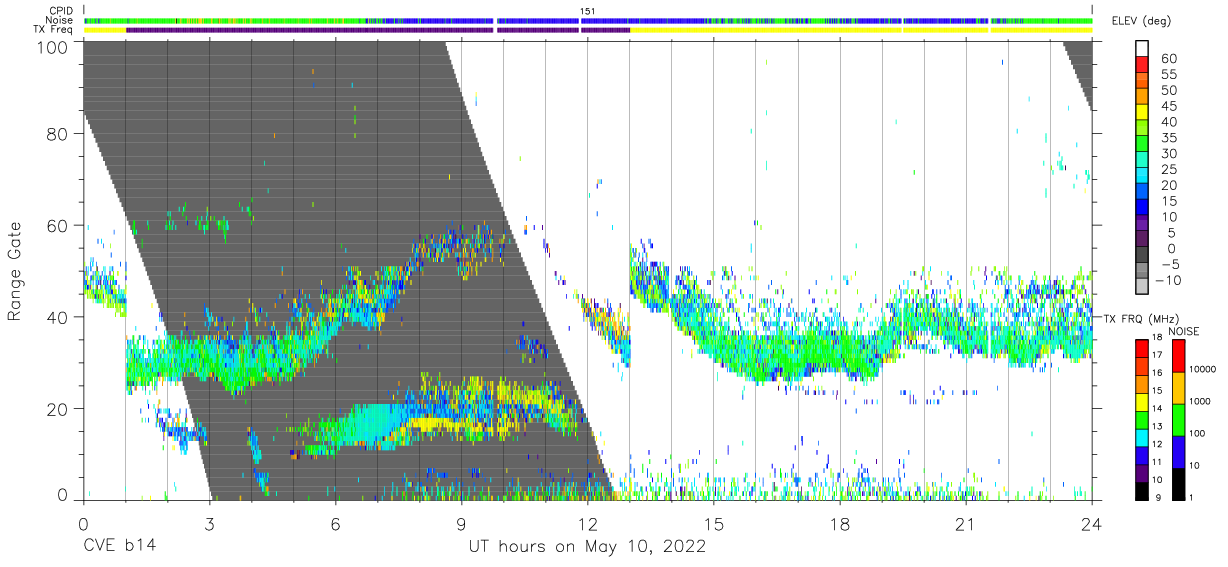
Task: Click the hour 18 tick label on x-axis
Action: [x=840, y=523]
